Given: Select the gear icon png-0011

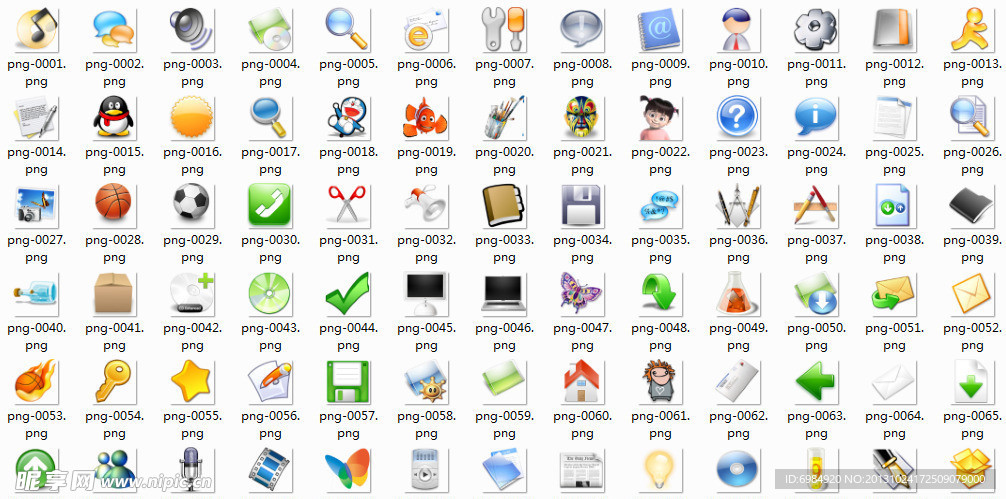Looking at the screenshot, I should 815,30.
